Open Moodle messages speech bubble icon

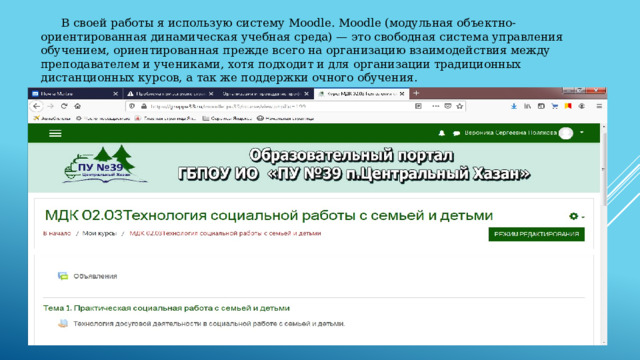pos(456,133)
